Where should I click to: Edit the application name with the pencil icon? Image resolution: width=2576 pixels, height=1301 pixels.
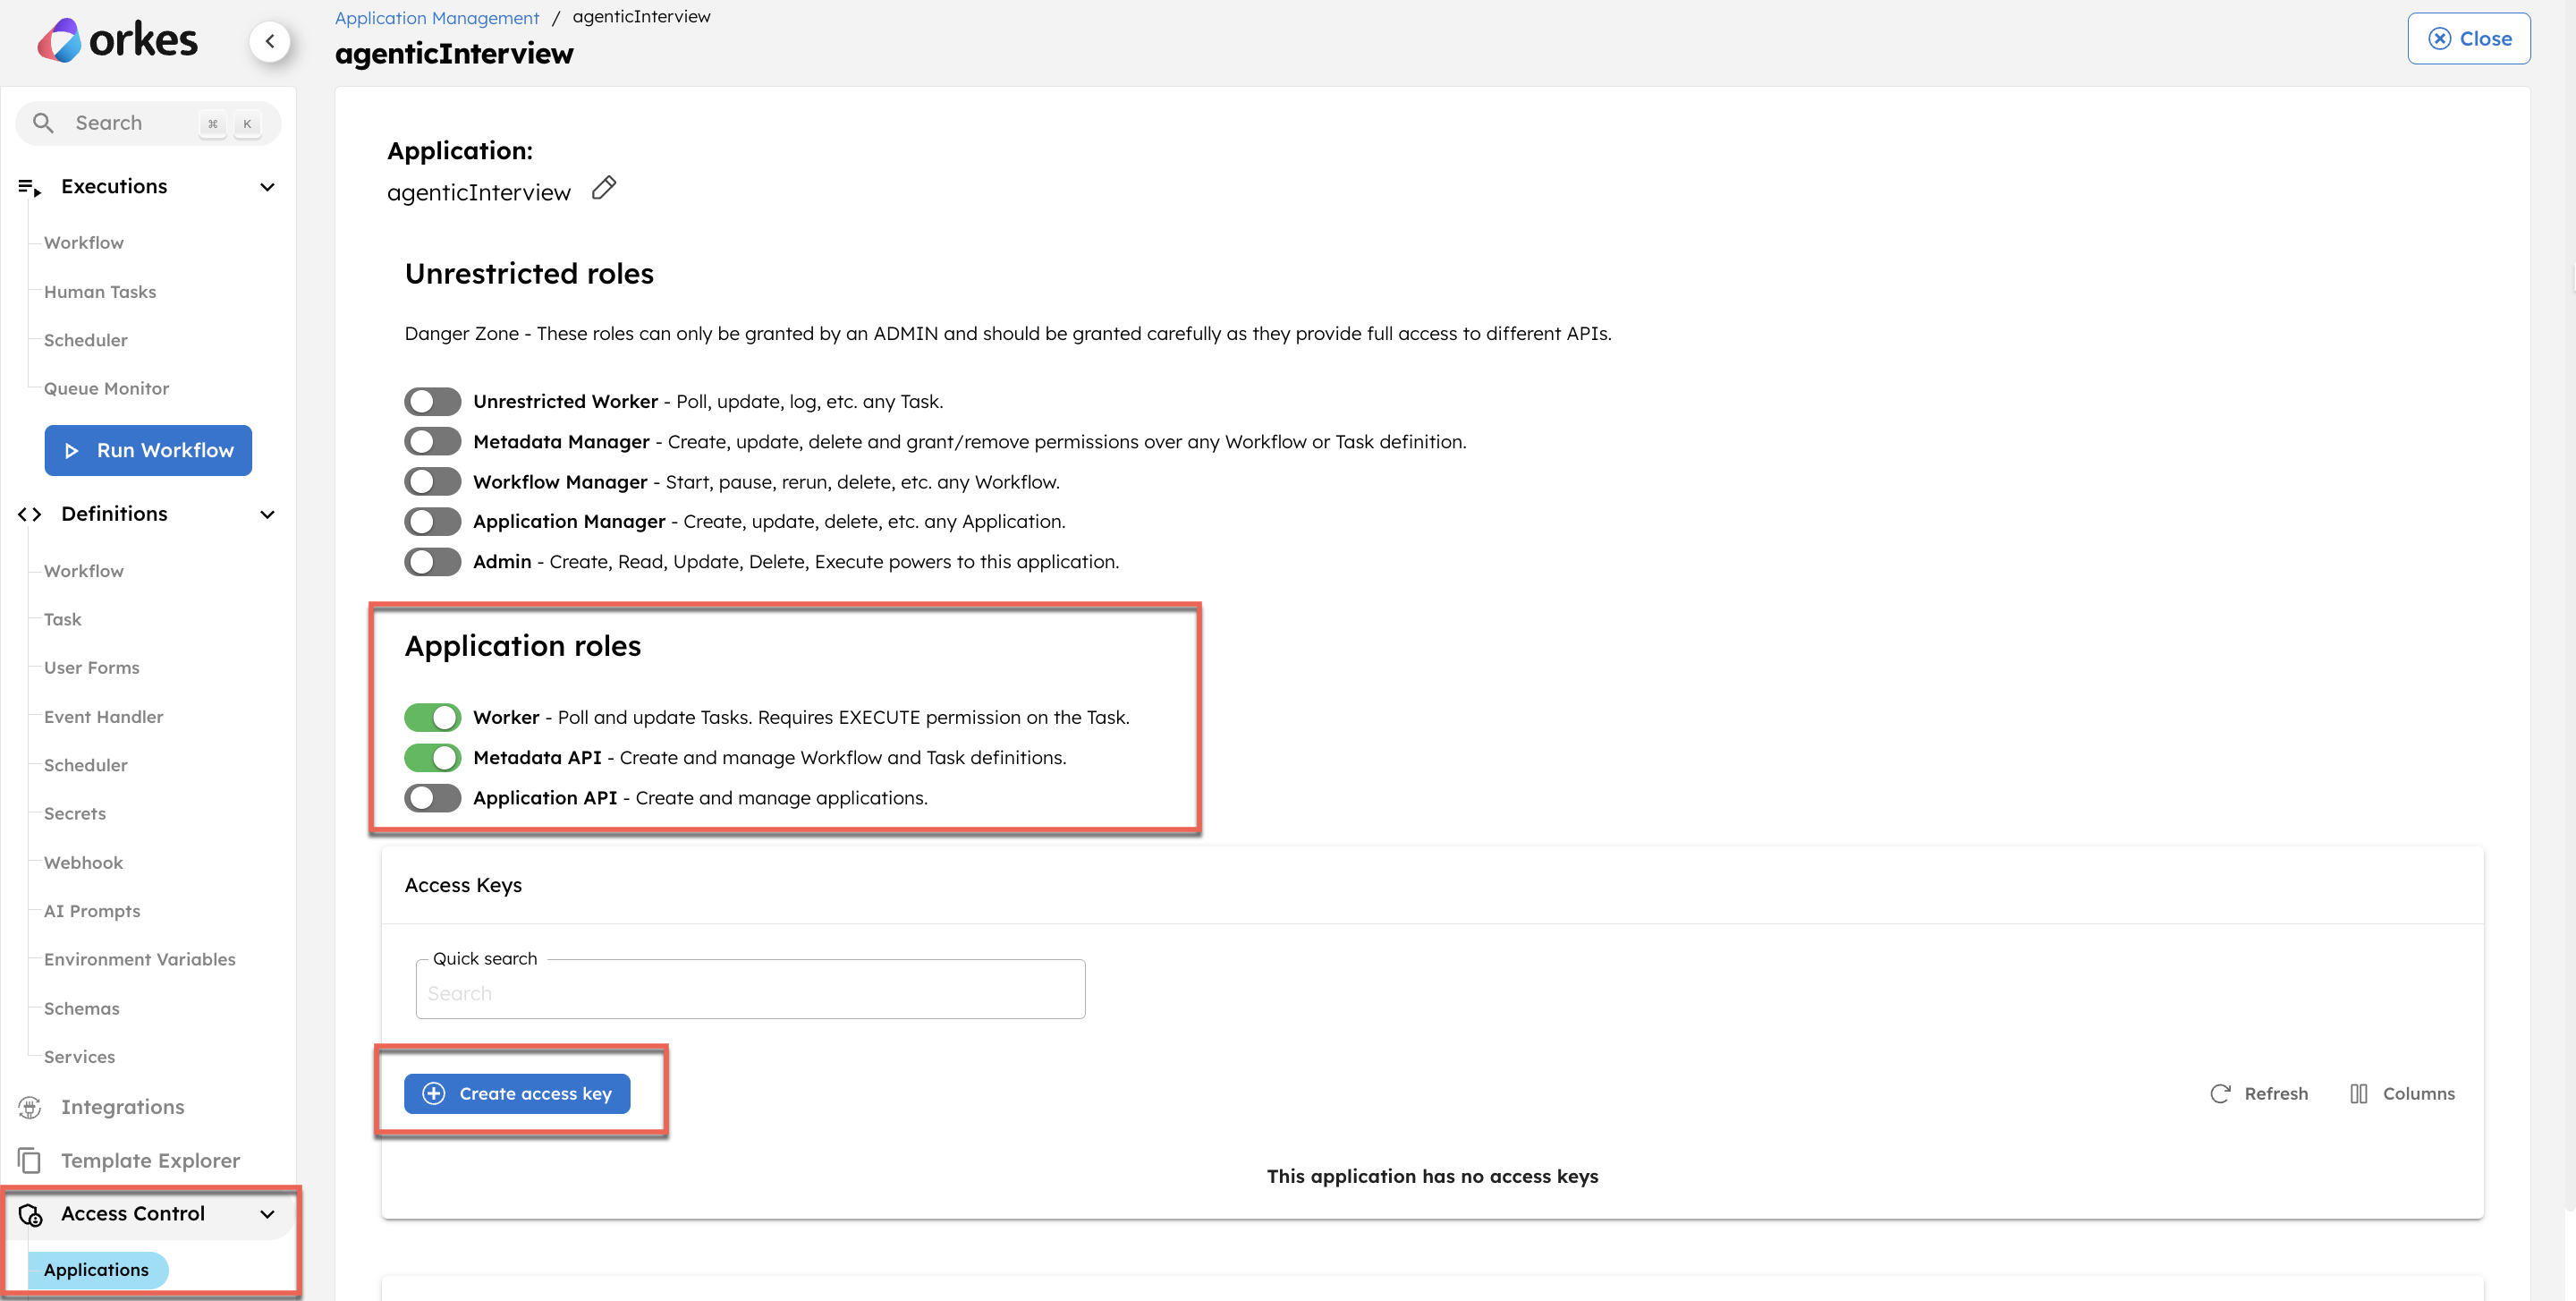tap(604, 188)
